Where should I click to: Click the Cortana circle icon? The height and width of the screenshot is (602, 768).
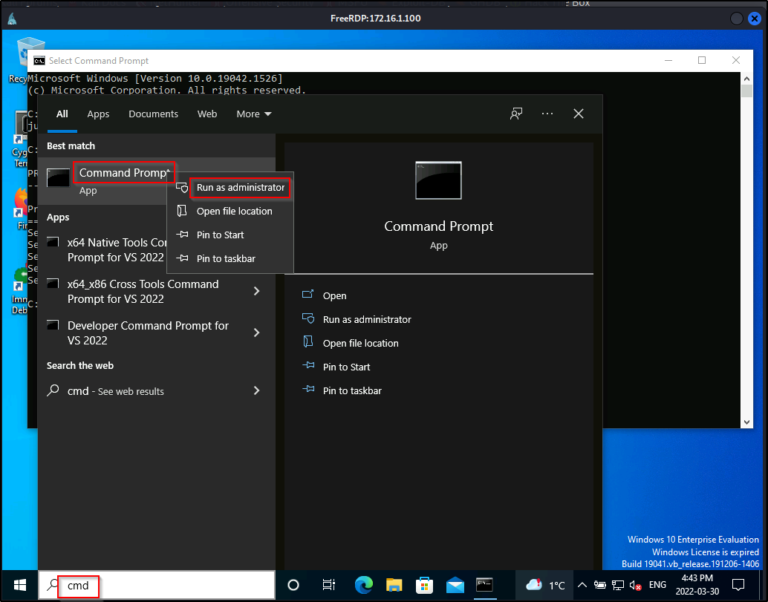pyautogui.click(x=293, y=585)
